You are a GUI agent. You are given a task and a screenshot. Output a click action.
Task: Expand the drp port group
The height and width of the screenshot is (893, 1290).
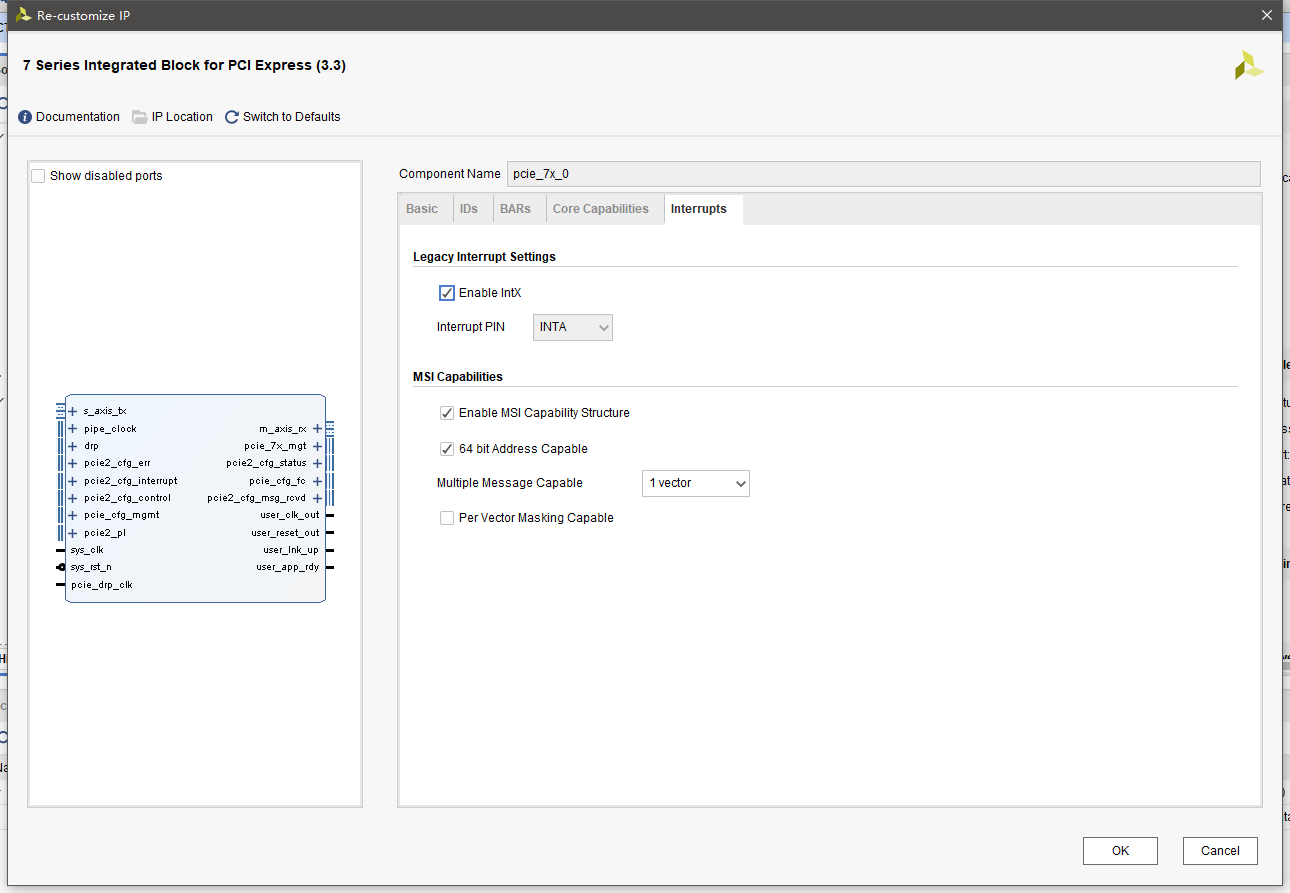point(73,446)
